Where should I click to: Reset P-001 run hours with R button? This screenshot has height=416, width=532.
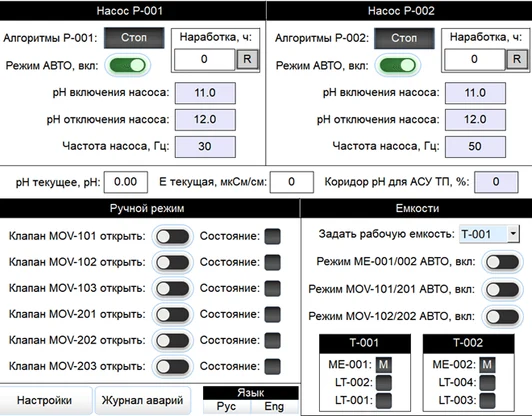(247, 59)
